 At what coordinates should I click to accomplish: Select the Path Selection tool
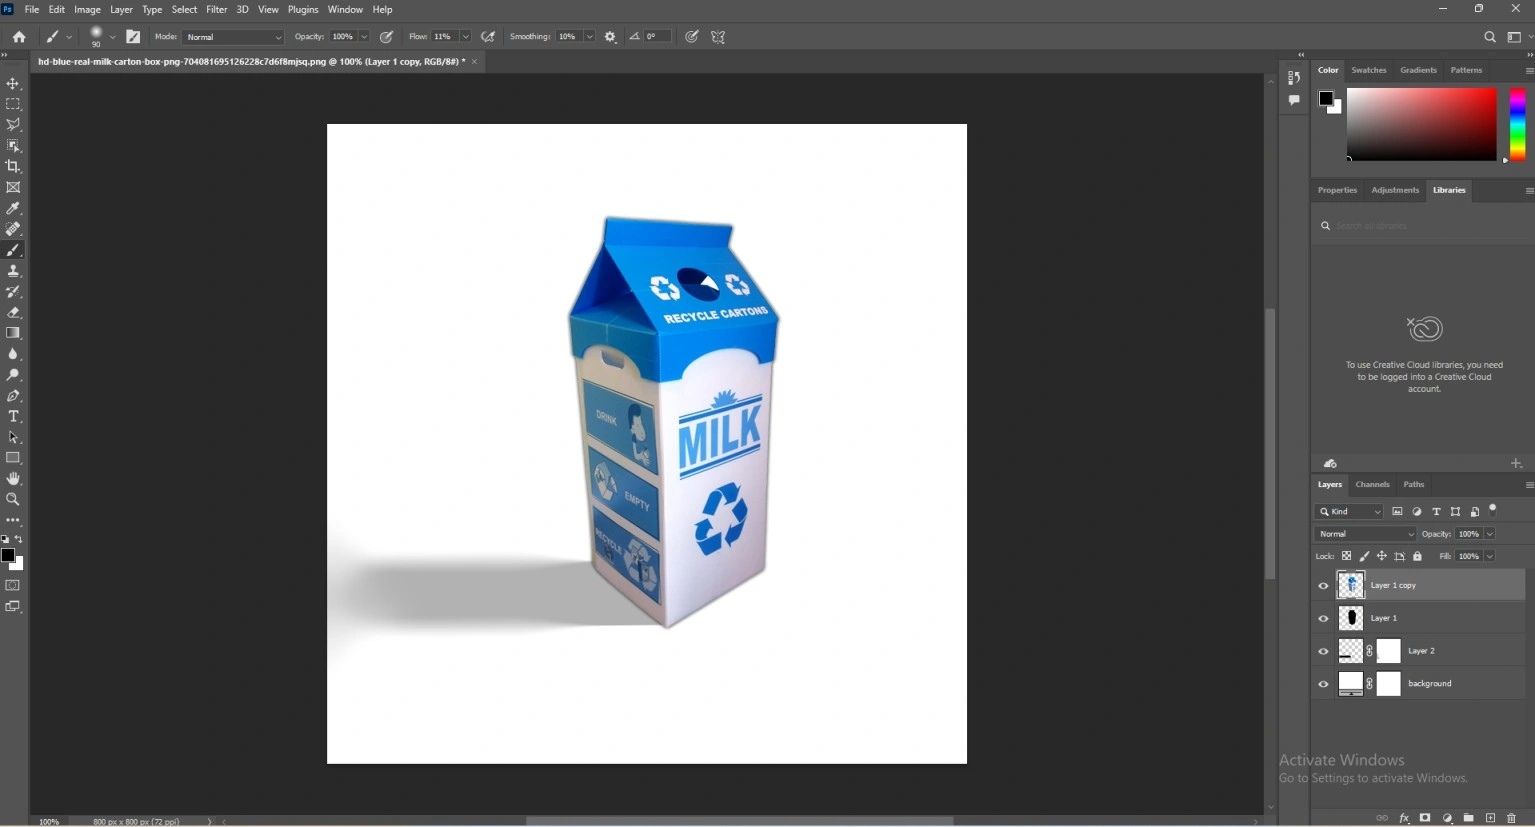tap(13, 437)
